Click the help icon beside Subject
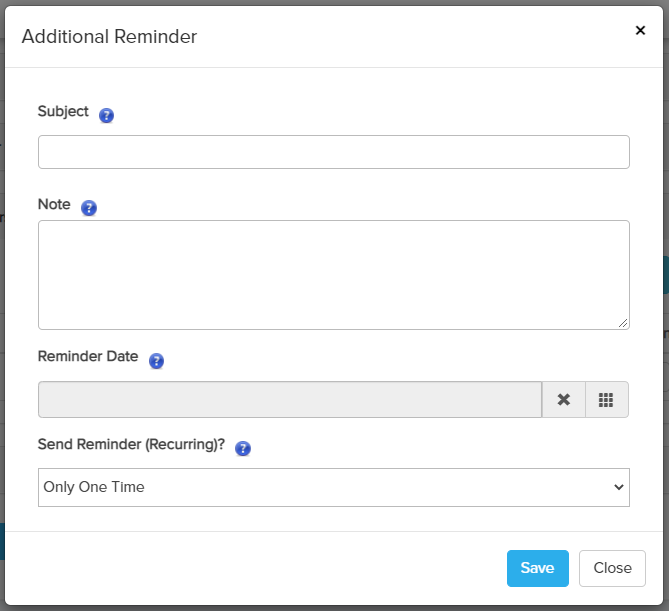This screenshot has height=611, width=669. 107,115
